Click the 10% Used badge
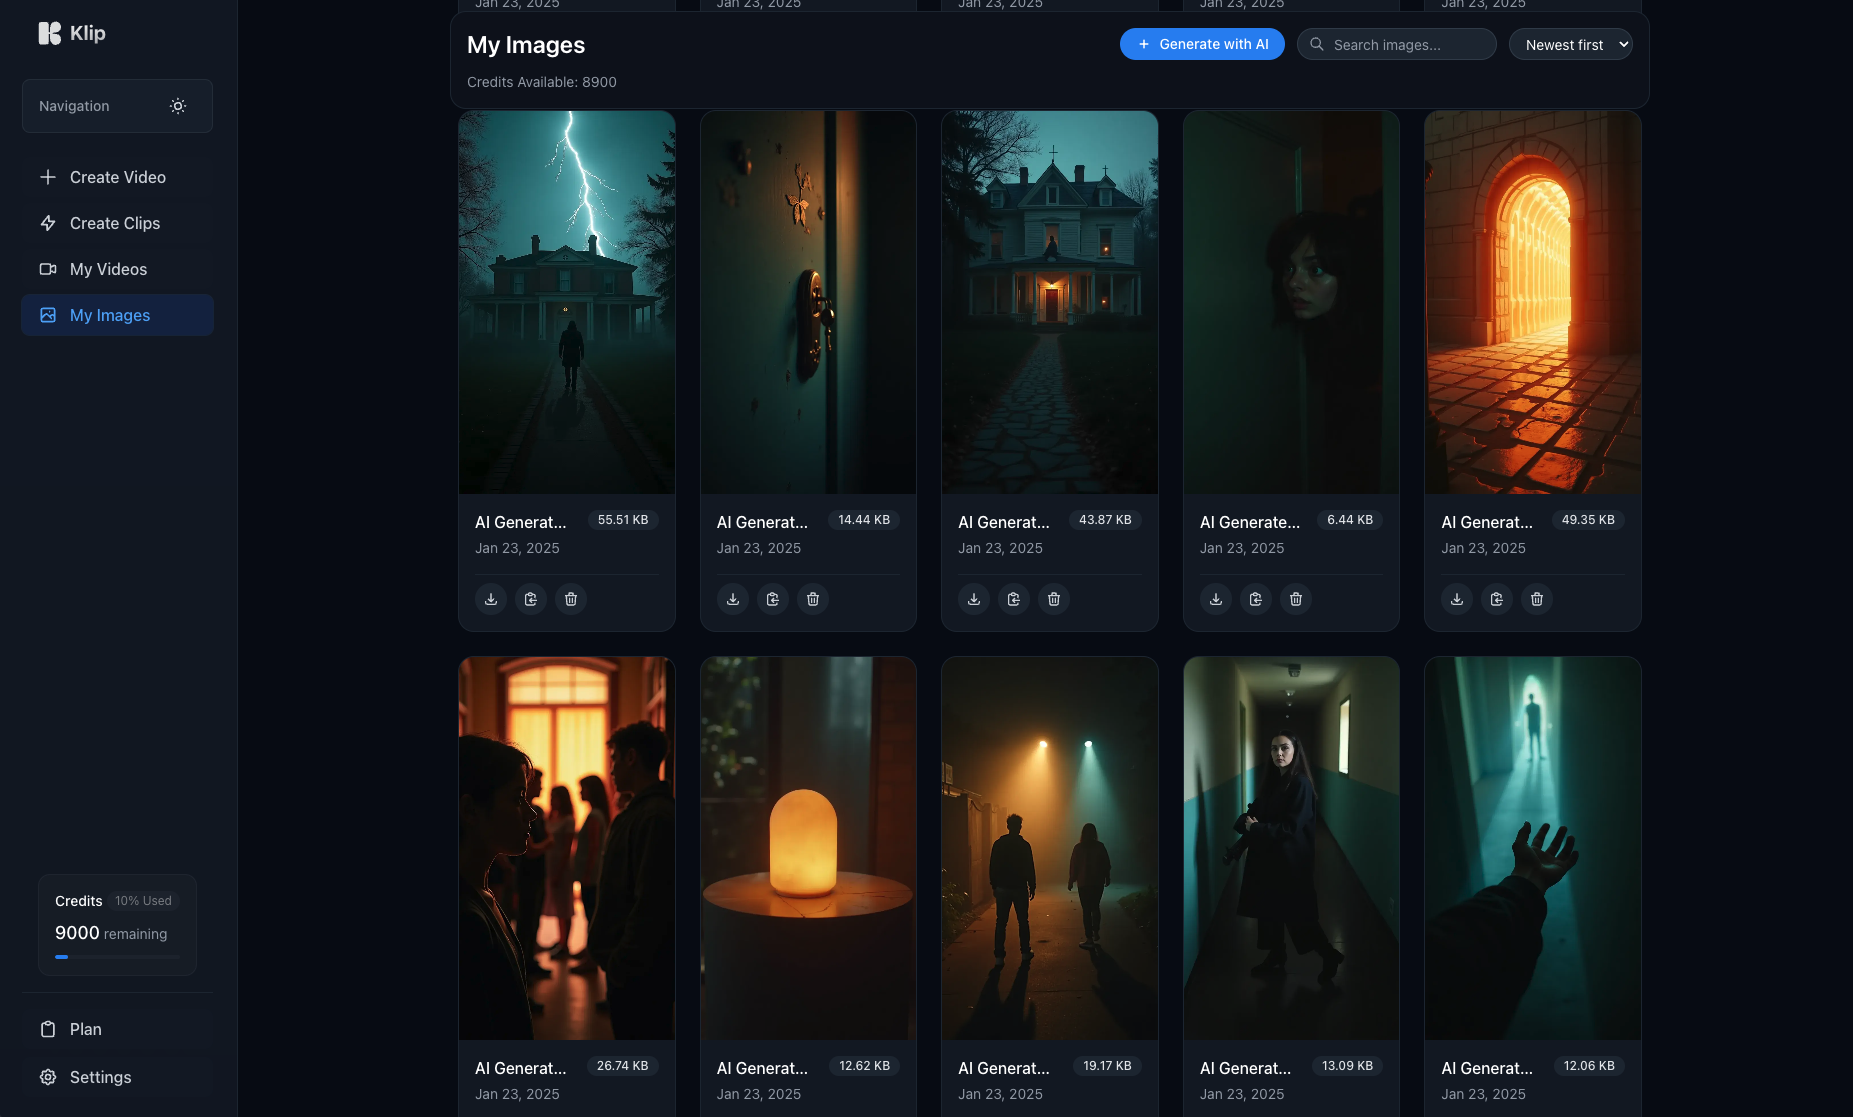 tap(143, 901)
